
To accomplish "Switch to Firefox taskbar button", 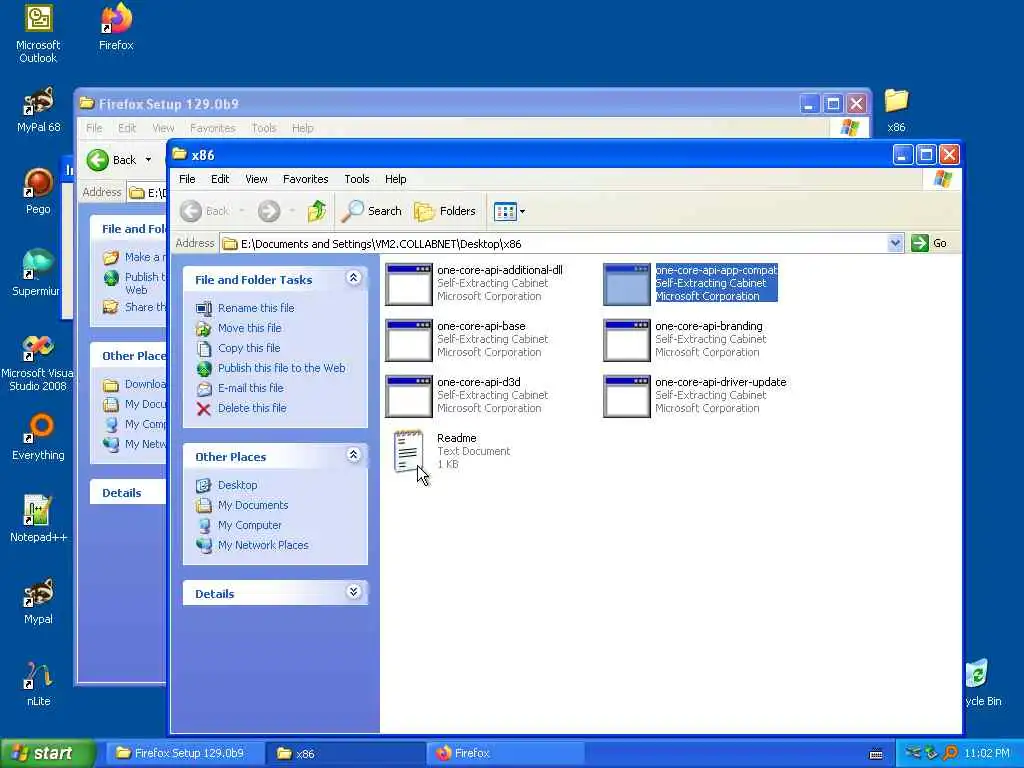I will pos(505,753).
